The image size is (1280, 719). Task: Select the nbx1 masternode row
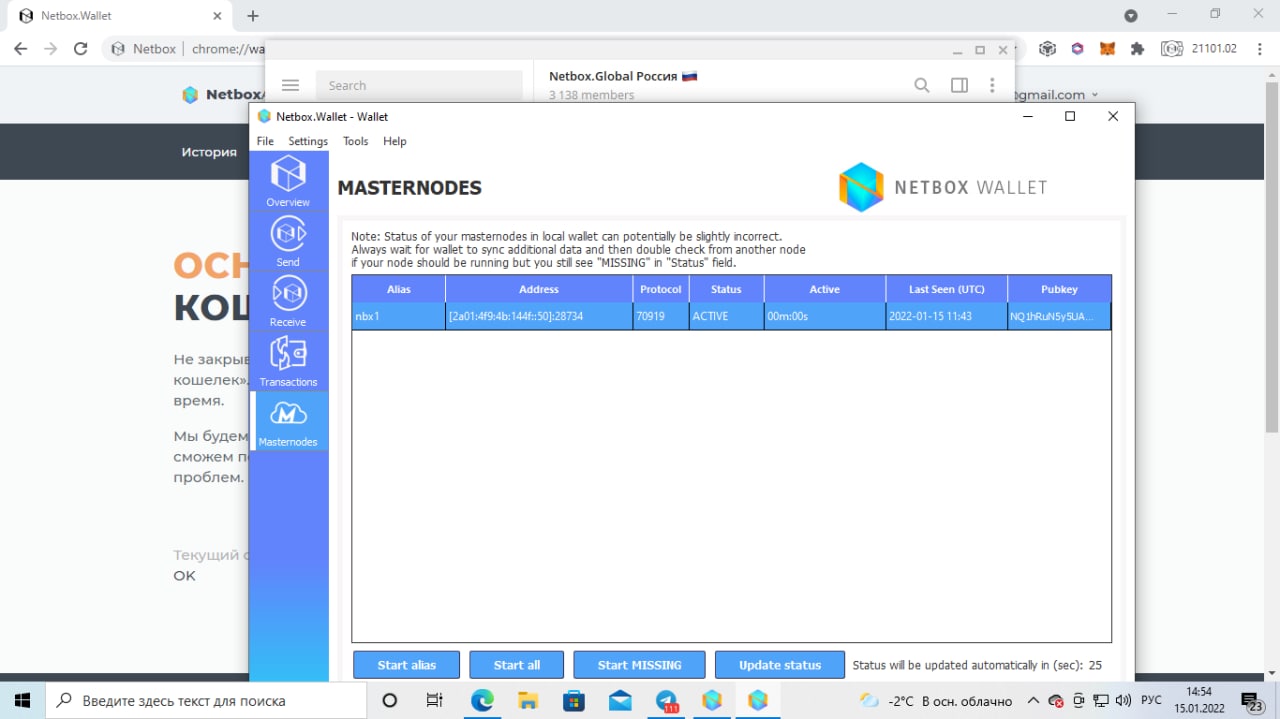(x=731, y=316)
